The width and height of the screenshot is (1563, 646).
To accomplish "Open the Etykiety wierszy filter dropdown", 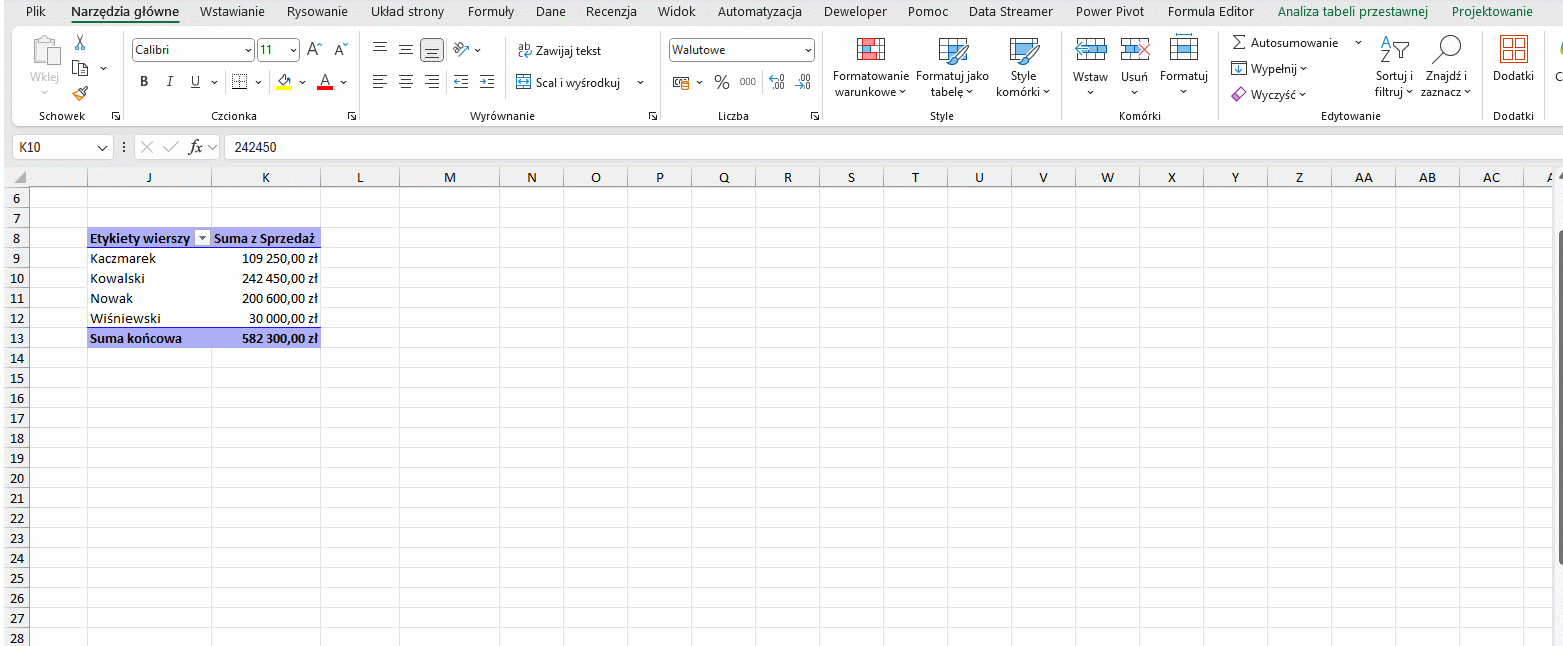I will (202, 239).
